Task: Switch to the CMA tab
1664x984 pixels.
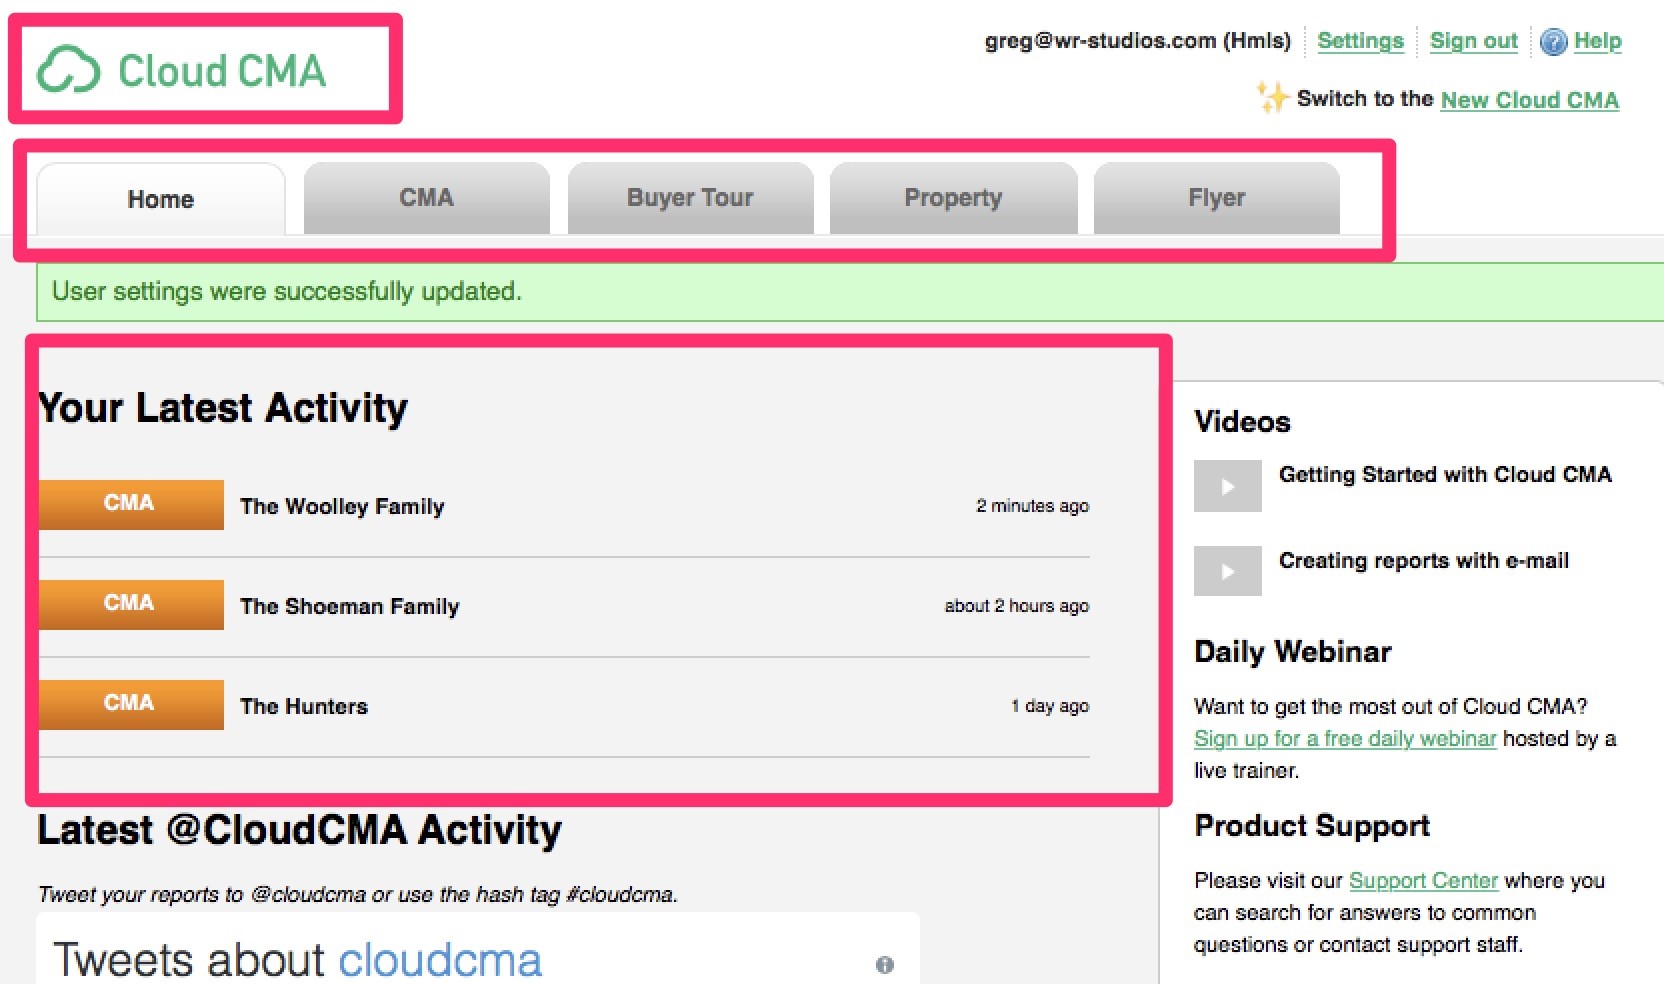Action: coord(426,198)
